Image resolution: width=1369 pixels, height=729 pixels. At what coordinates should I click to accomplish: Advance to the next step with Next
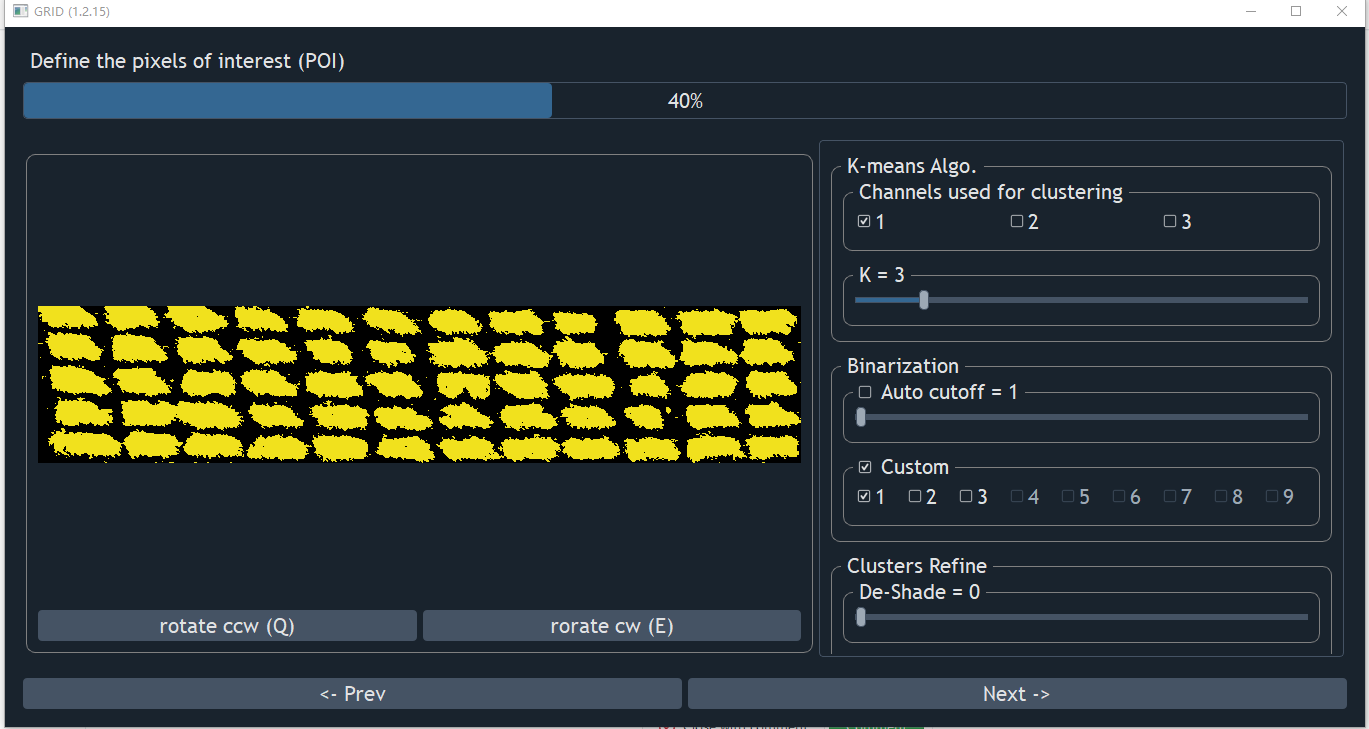pyautogui.click(x=1016, y=693)
